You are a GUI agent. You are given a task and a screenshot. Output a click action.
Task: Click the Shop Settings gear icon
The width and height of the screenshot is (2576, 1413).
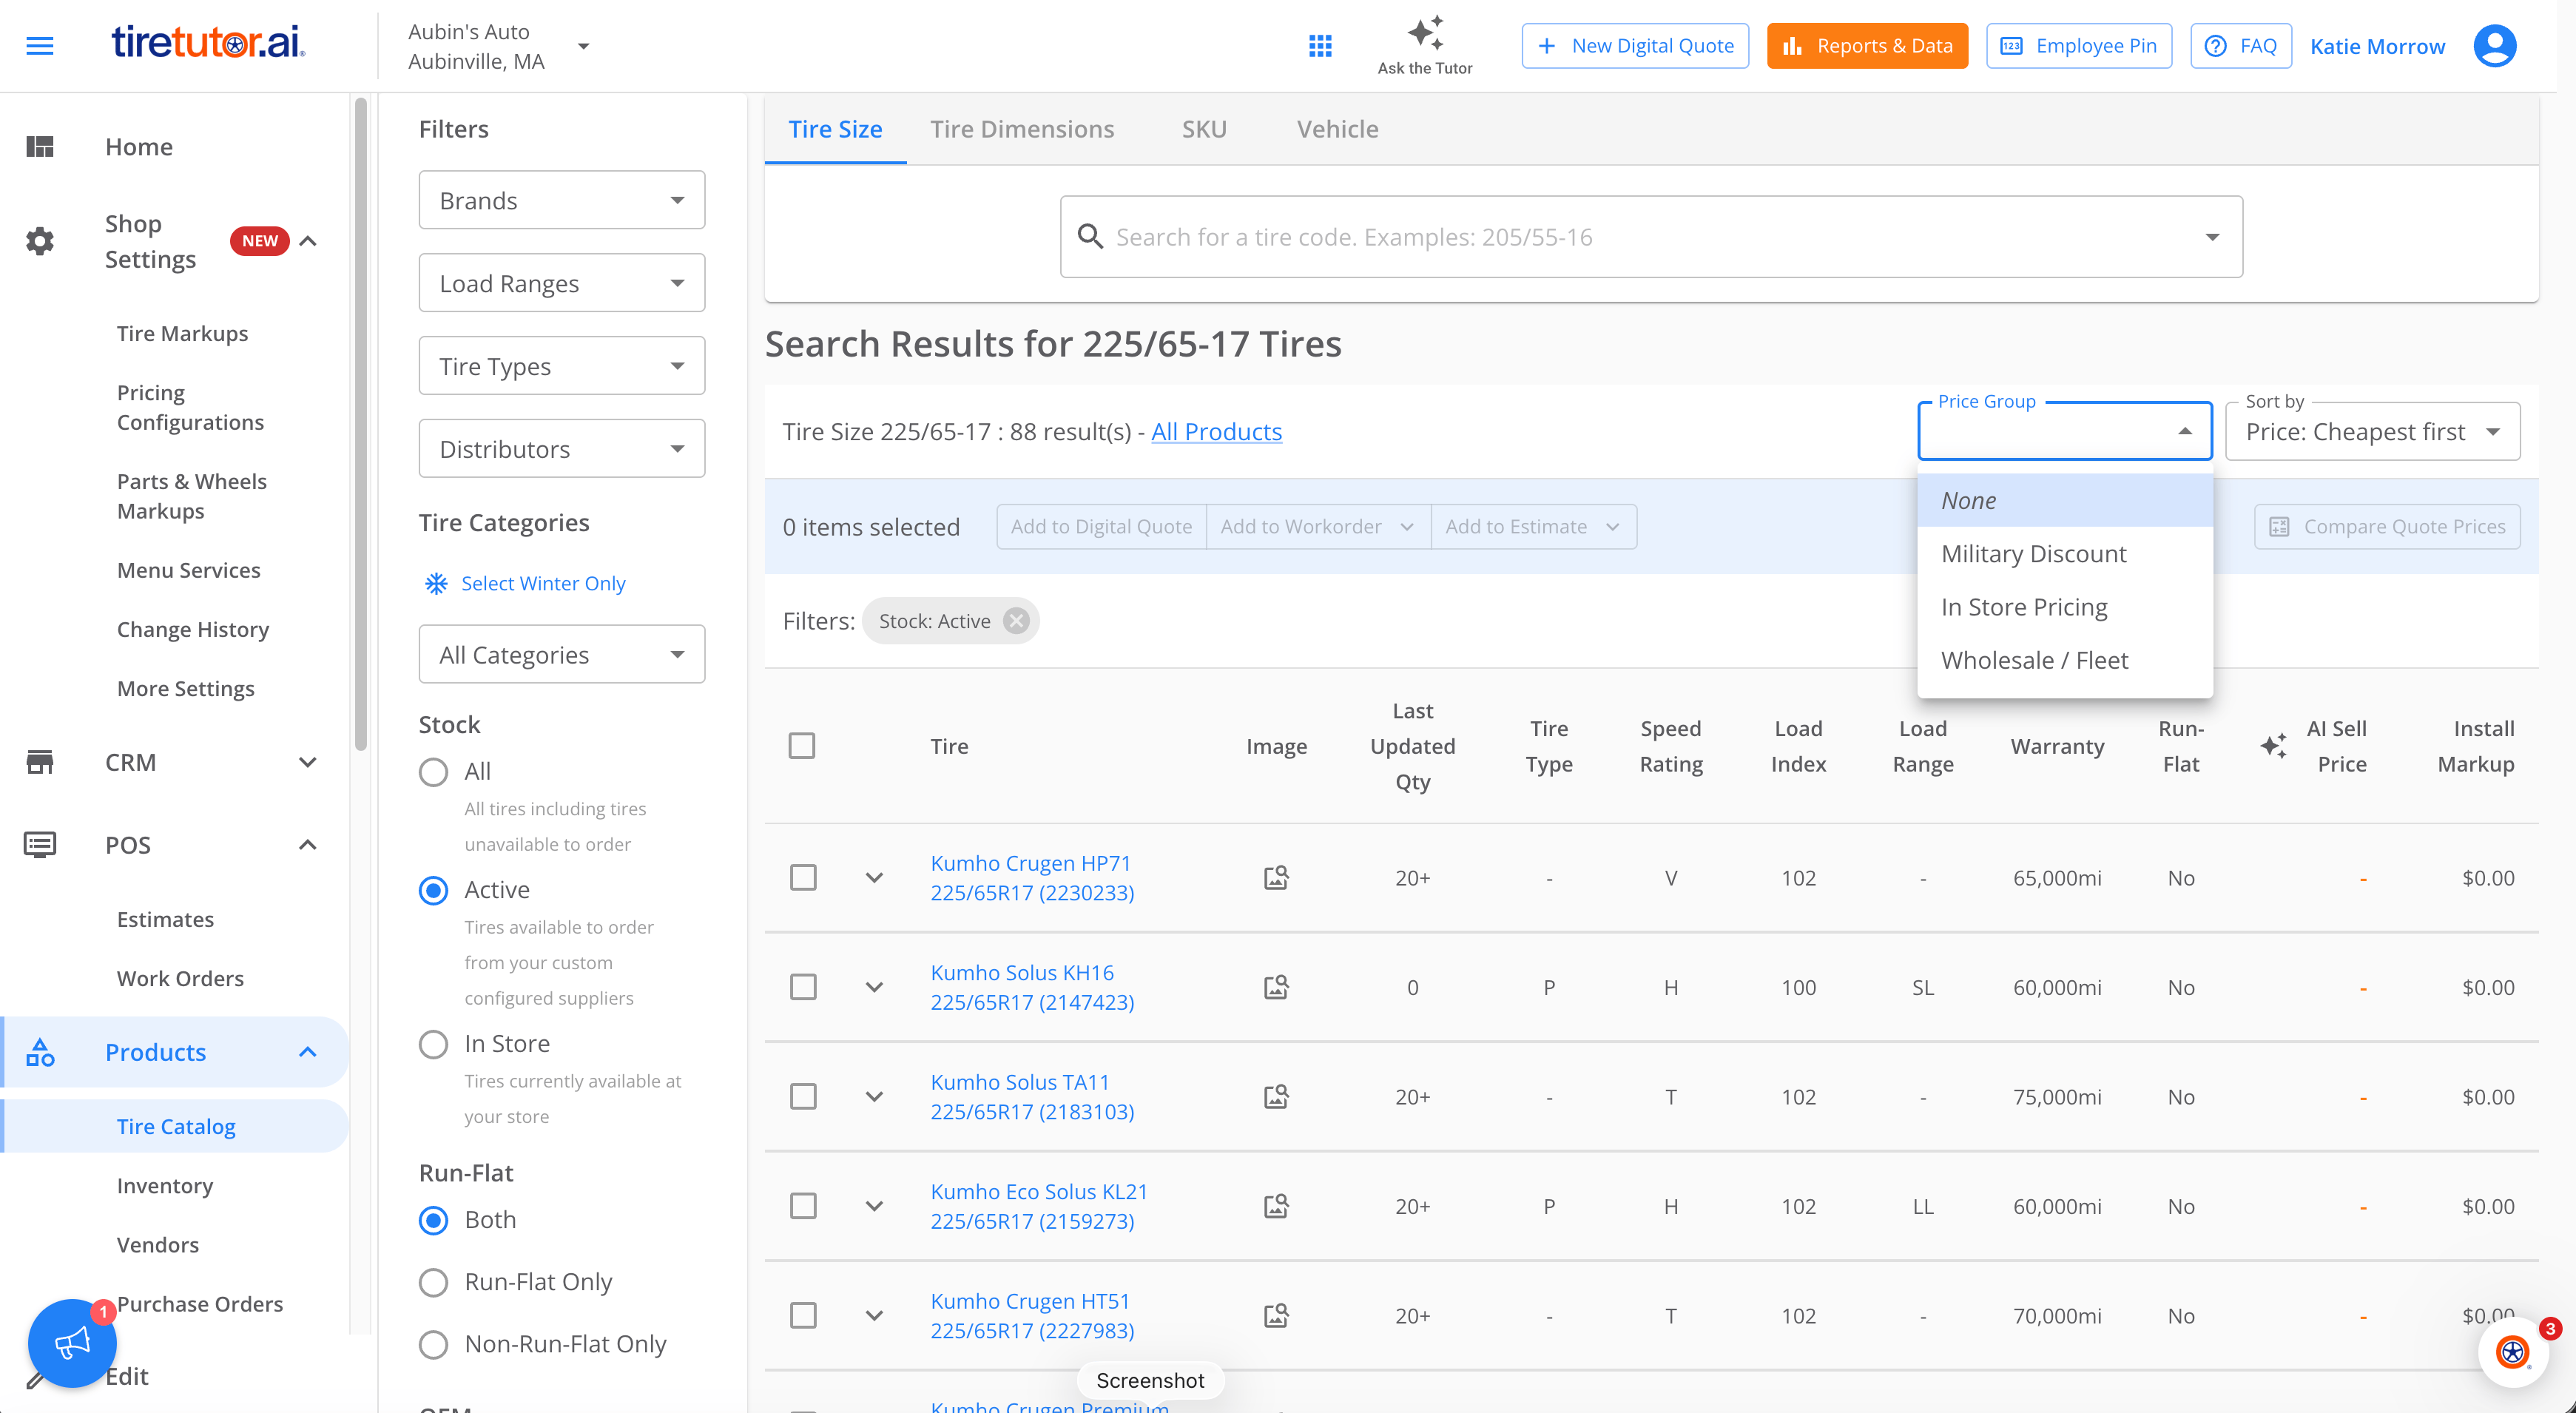[40, 241]
